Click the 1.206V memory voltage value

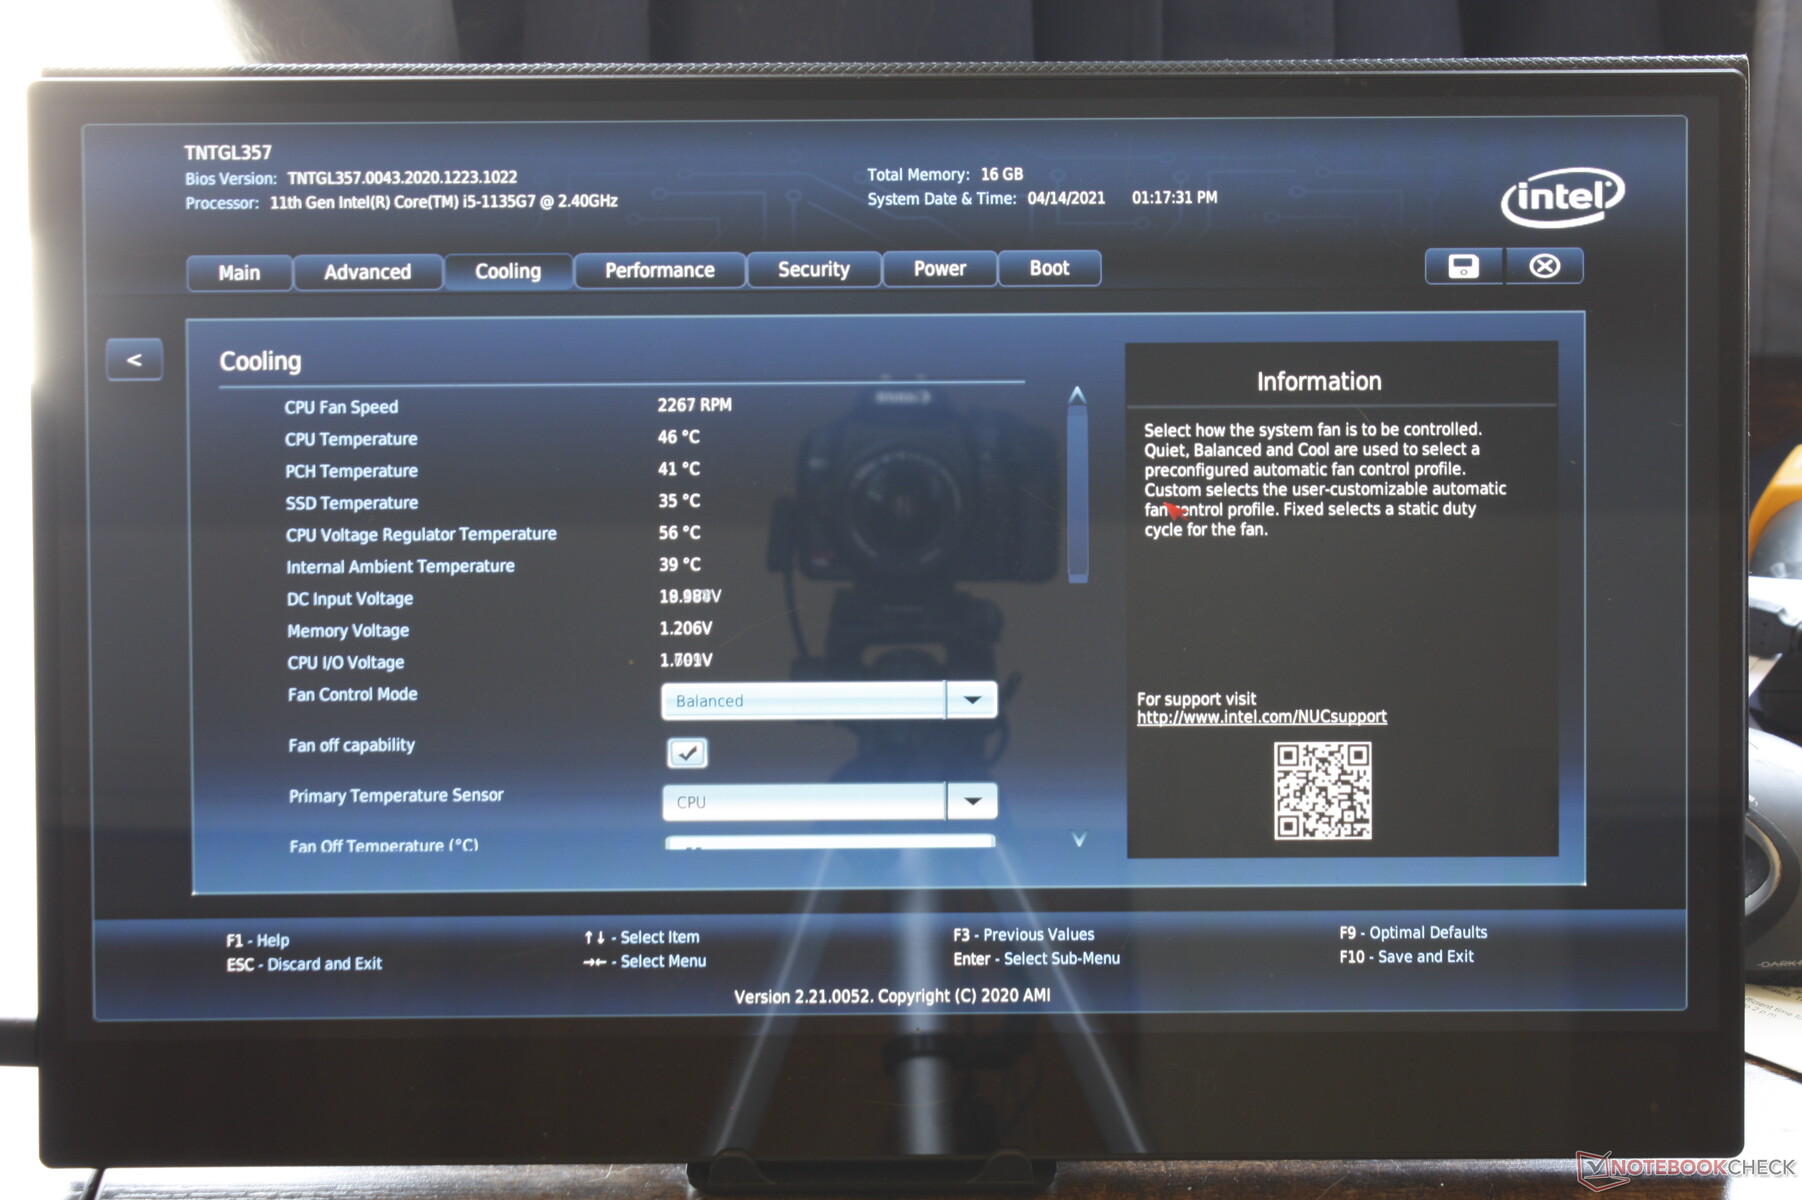point(686,628)
